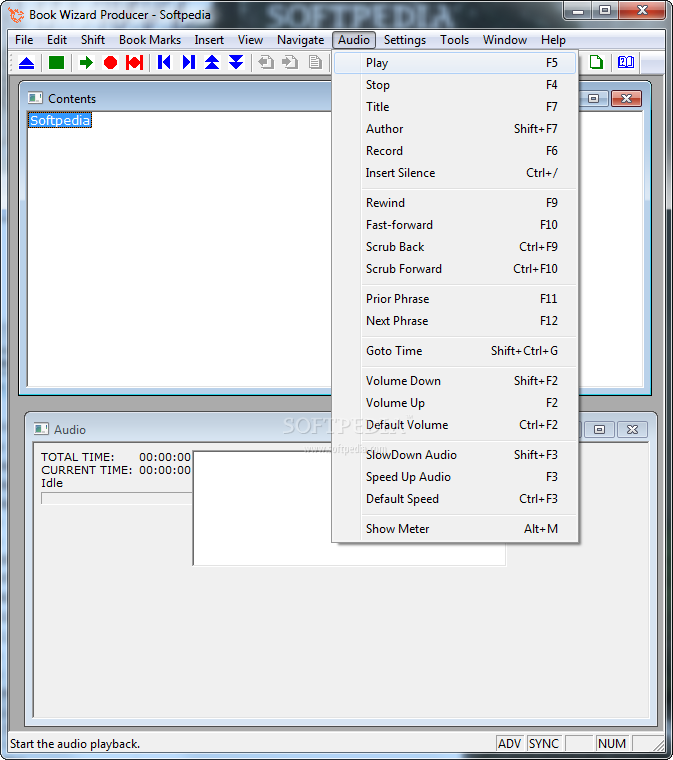Click the blue double down-arrow icon
Image resolution: width=673 pixels, height=760 pixels.
pos(236,63)
